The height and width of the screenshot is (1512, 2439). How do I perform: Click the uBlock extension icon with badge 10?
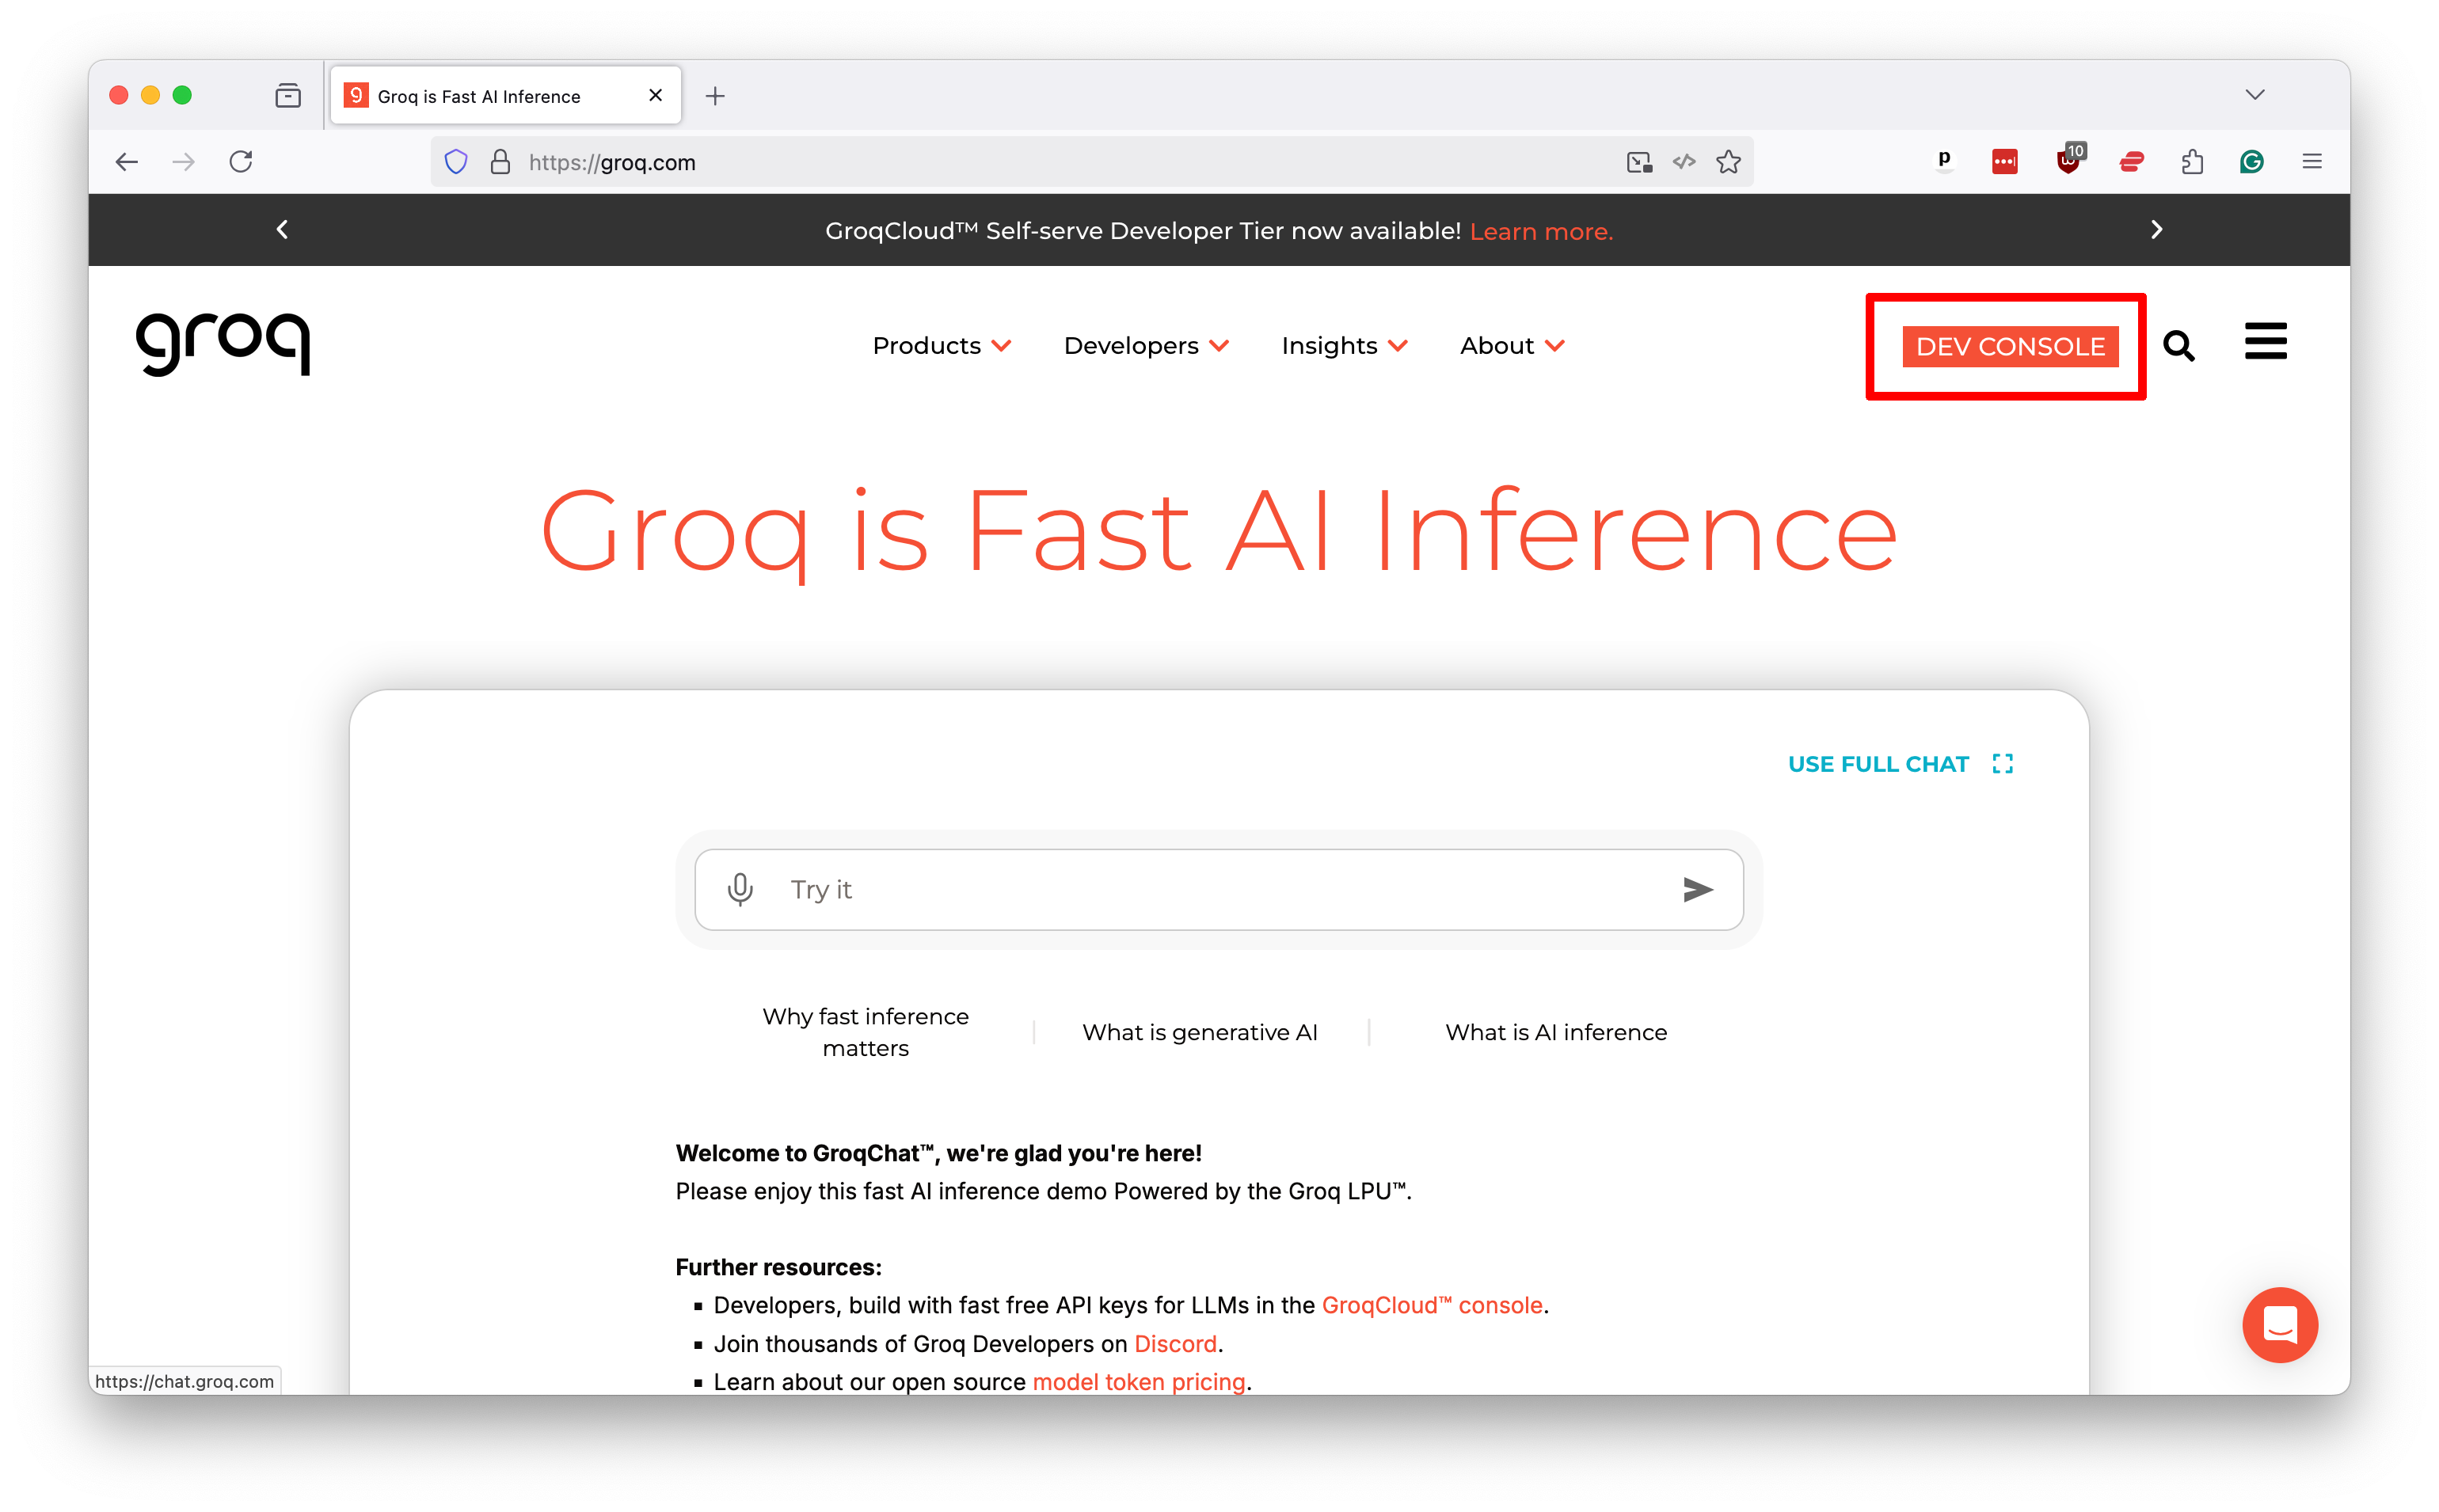[2070, 160]
